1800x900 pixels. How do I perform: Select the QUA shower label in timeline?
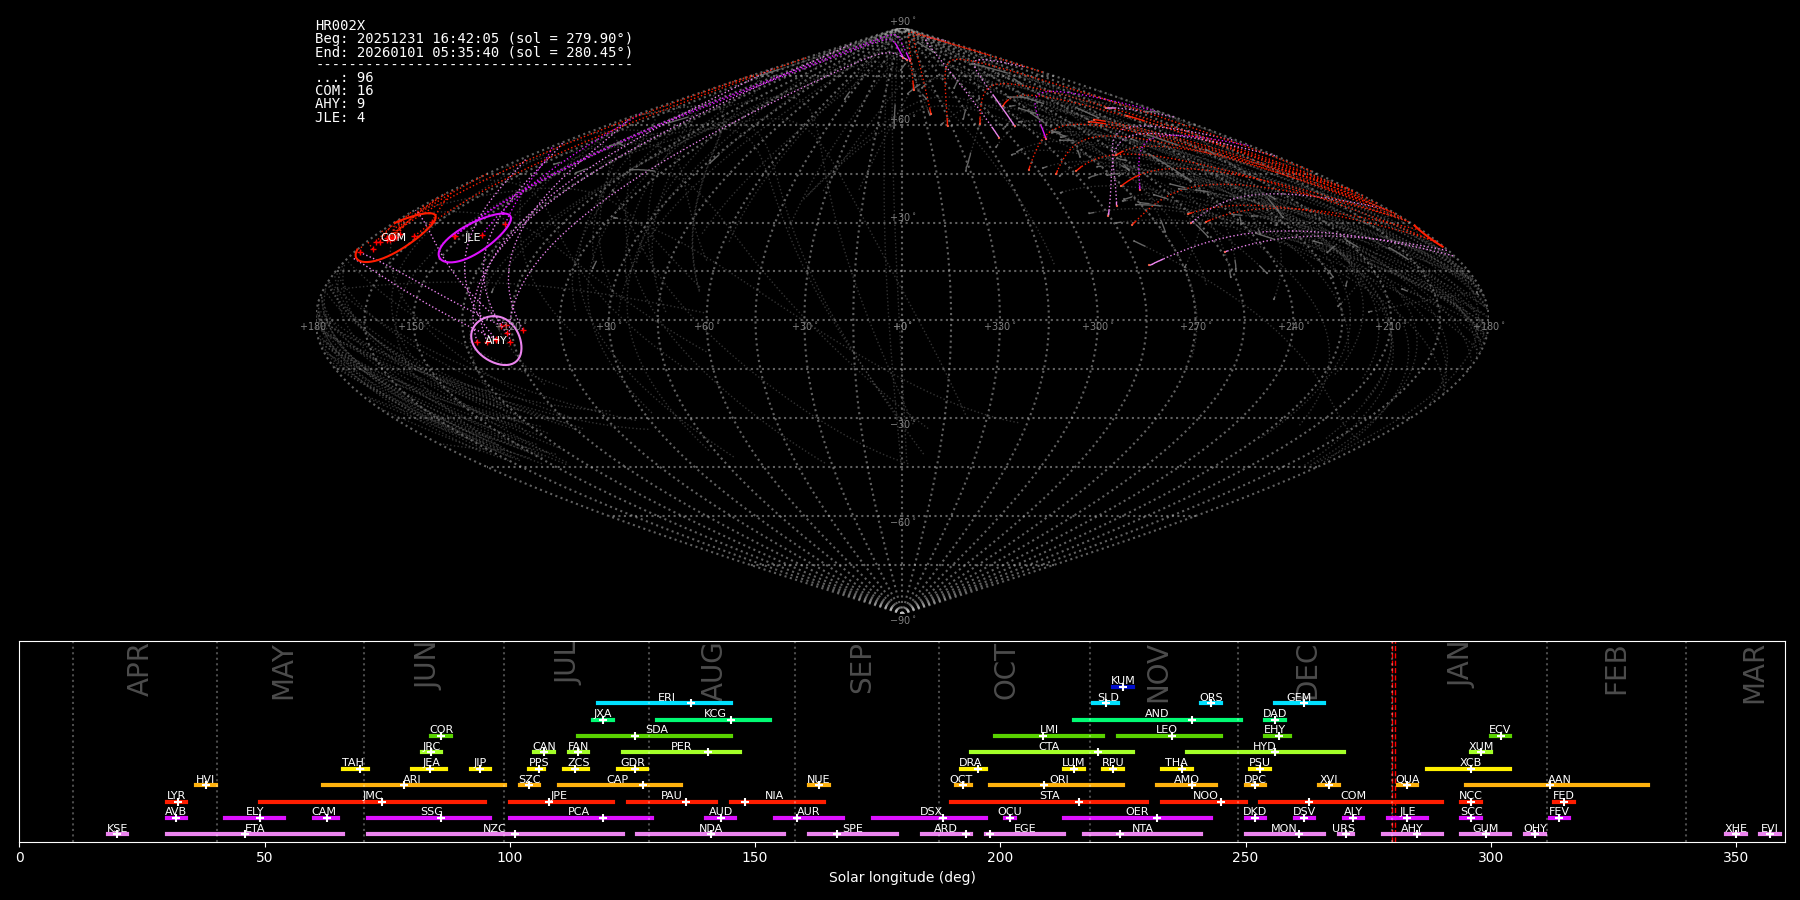click(x=1407, y=779)
